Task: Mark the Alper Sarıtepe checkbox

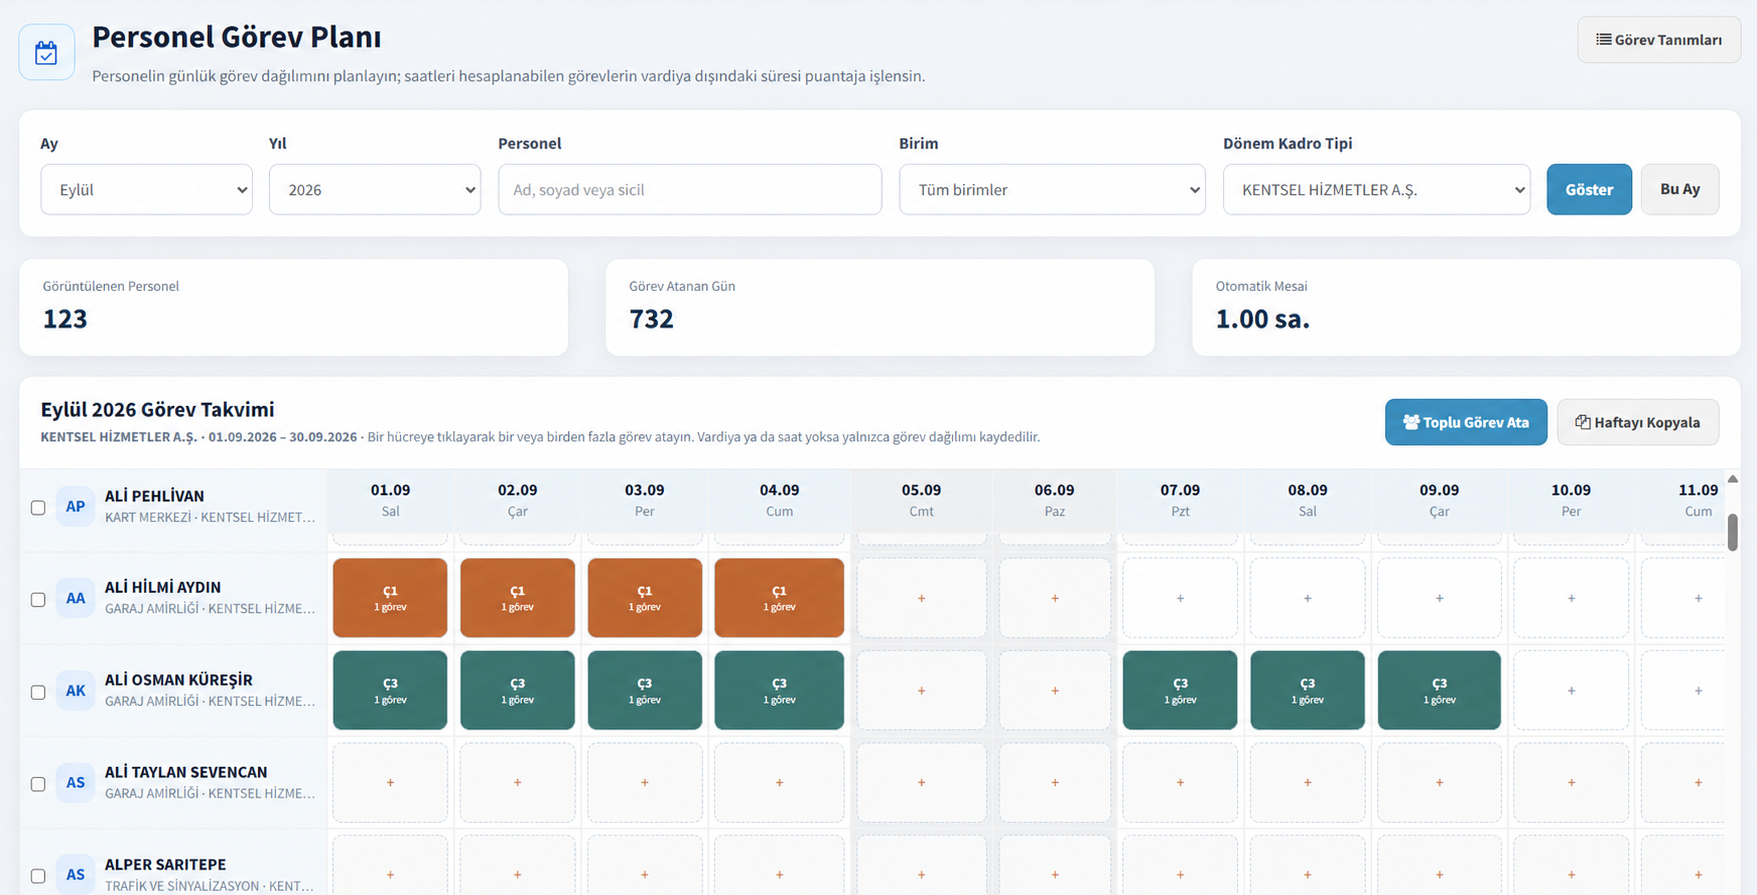Action: point(38,876)
